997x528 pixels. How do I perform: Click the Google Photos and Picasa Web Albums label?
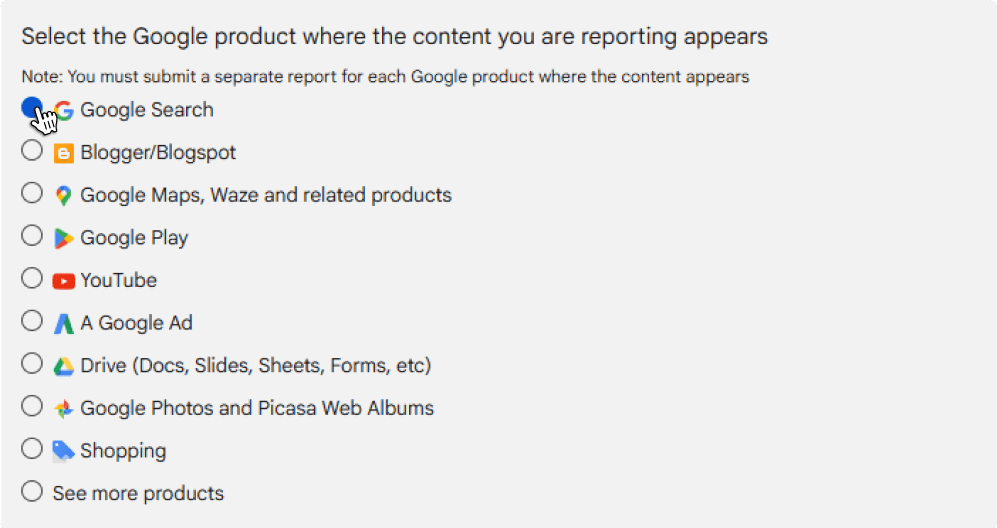pos(257,408)
